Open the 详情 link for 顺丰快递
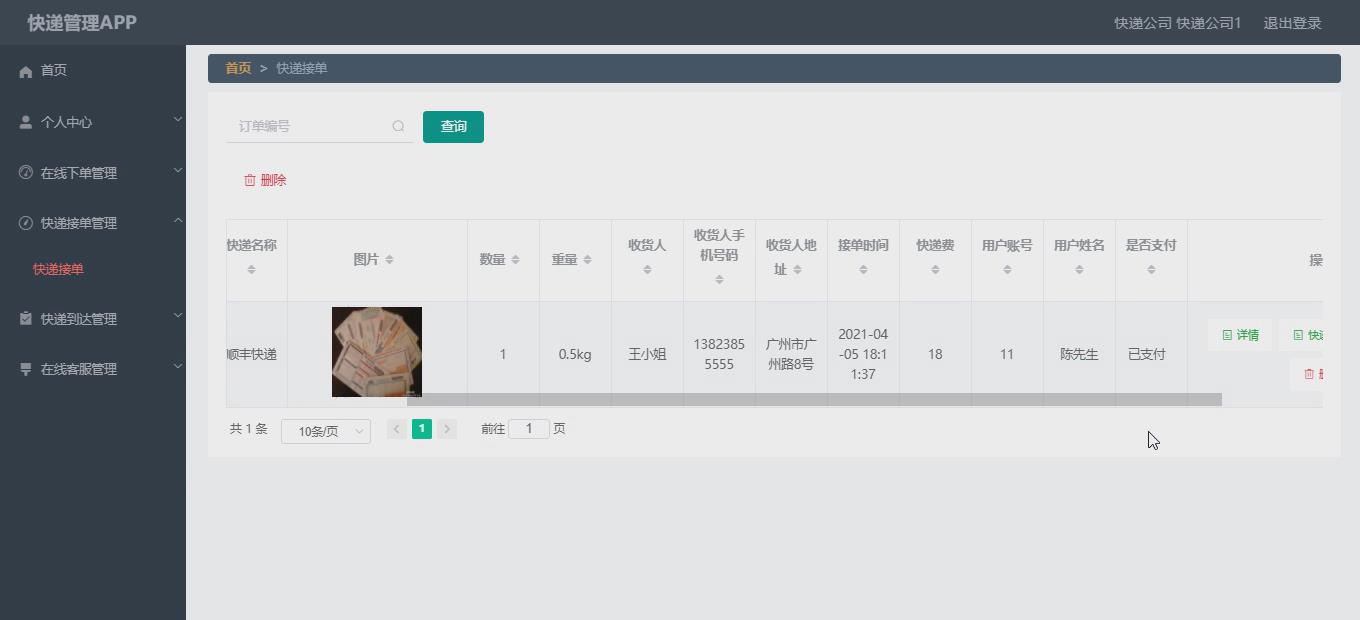1360x620 pixels. [1239, 335]
